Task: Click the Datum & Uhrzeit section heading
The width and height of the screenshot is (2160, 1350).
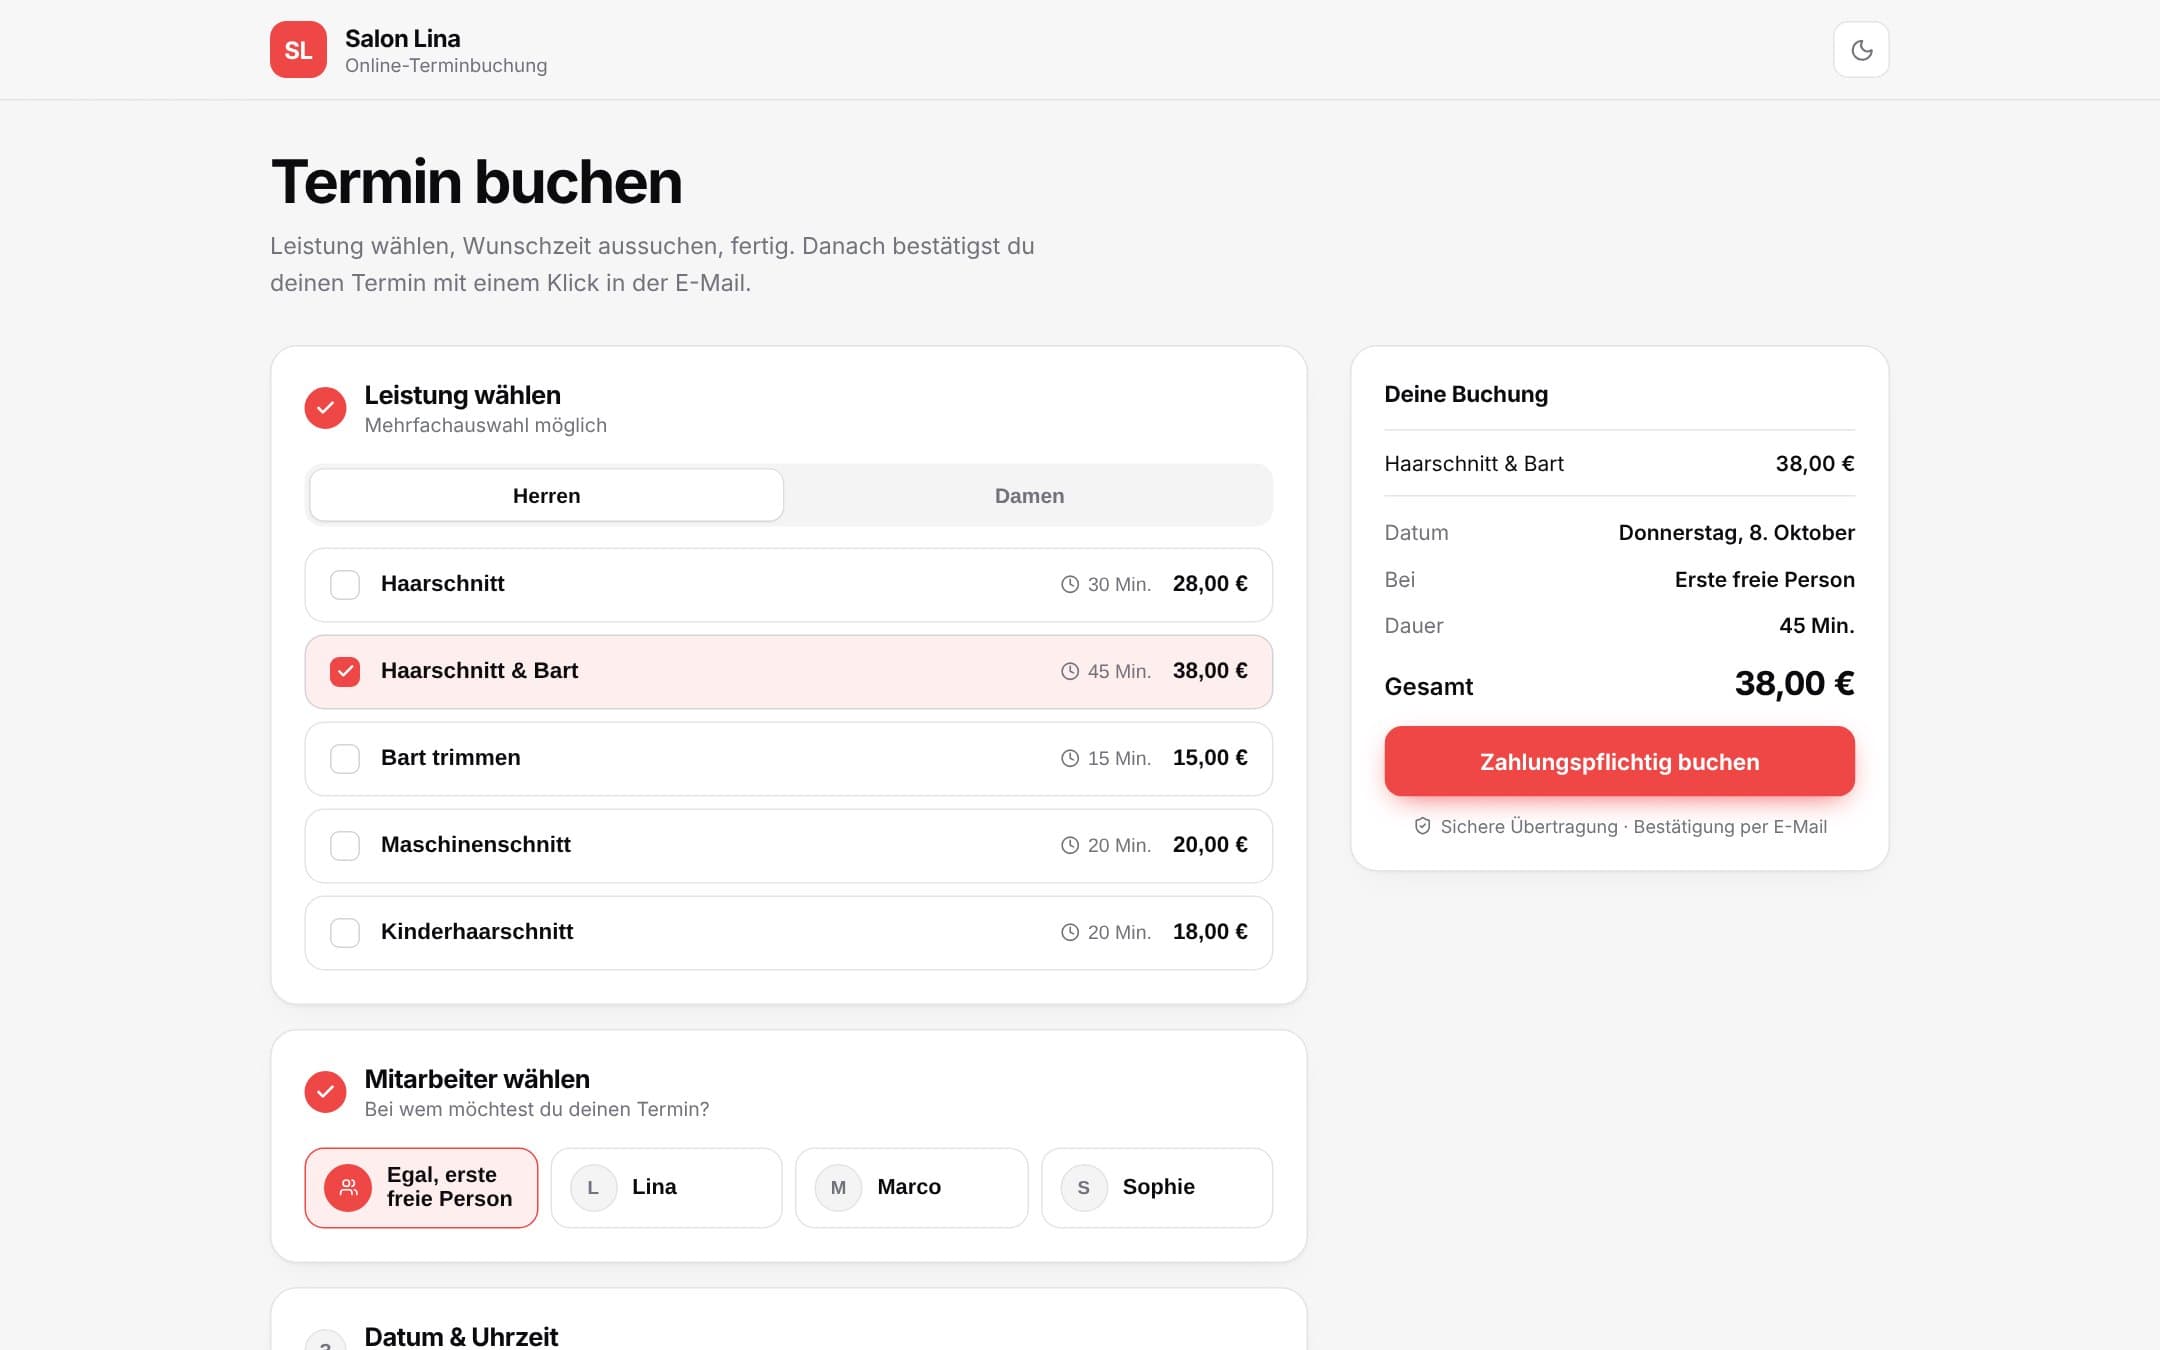Action: (x=461, y=1336)
